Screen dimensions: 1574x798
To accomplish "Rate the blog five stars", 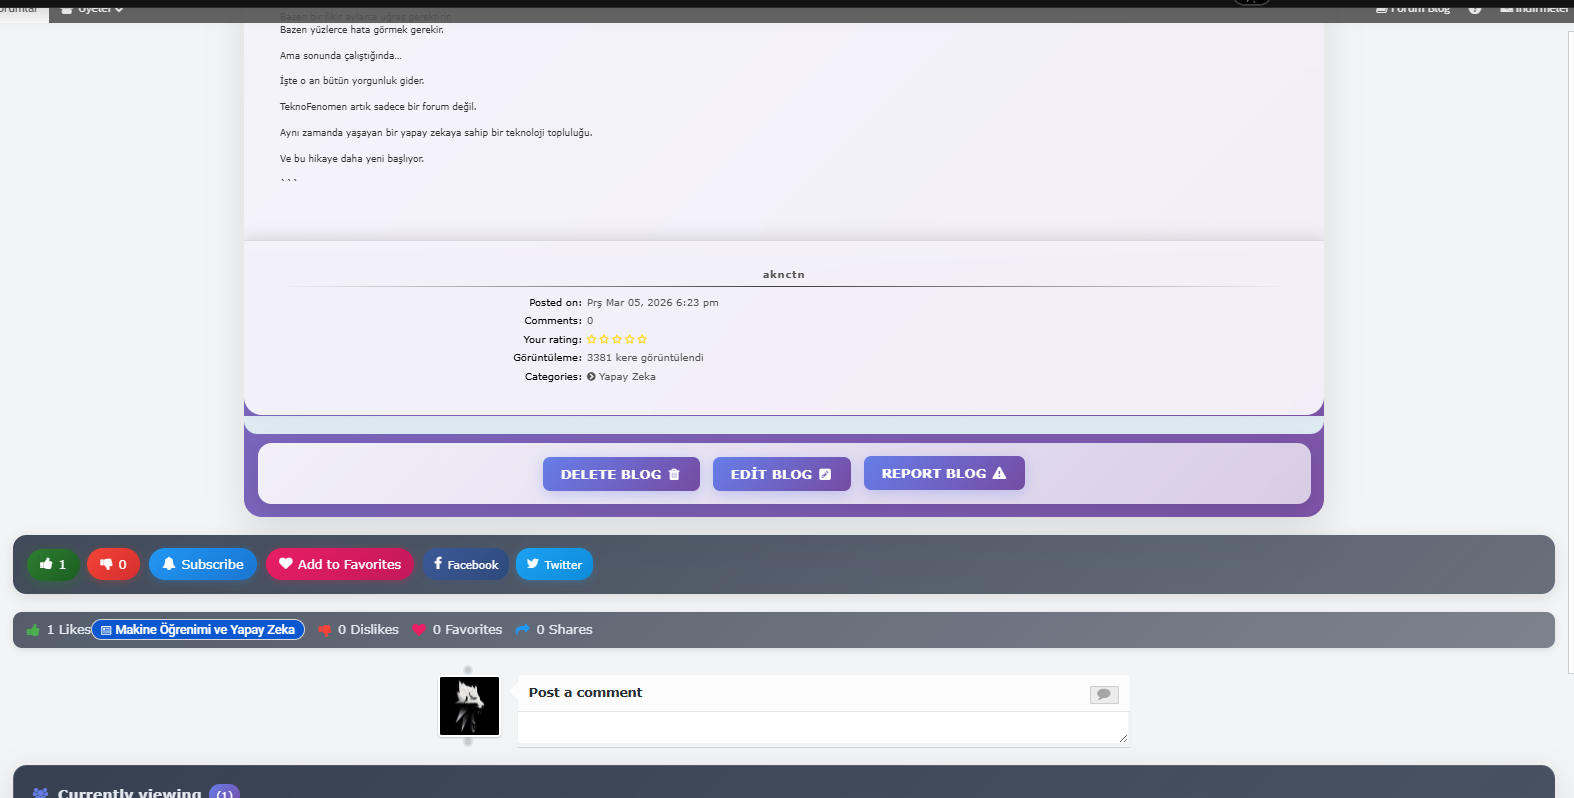I will (642, 340).
